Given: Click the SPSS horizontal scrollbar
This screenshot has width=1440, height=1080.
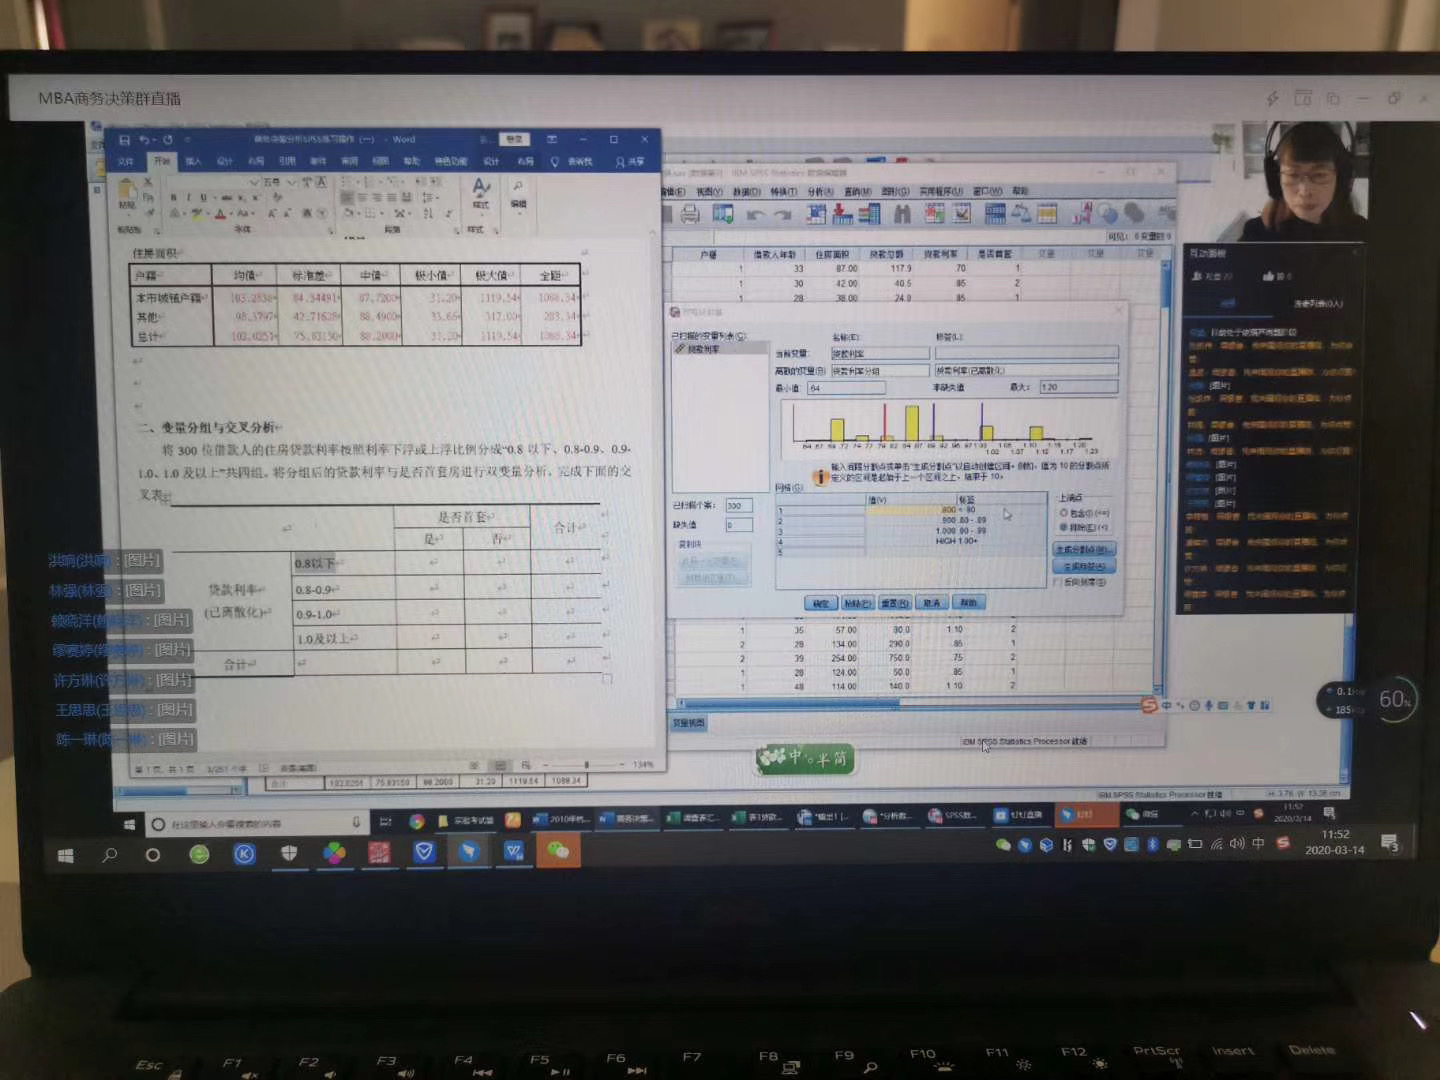Looking at the screenshot, I should click(787, 703).
